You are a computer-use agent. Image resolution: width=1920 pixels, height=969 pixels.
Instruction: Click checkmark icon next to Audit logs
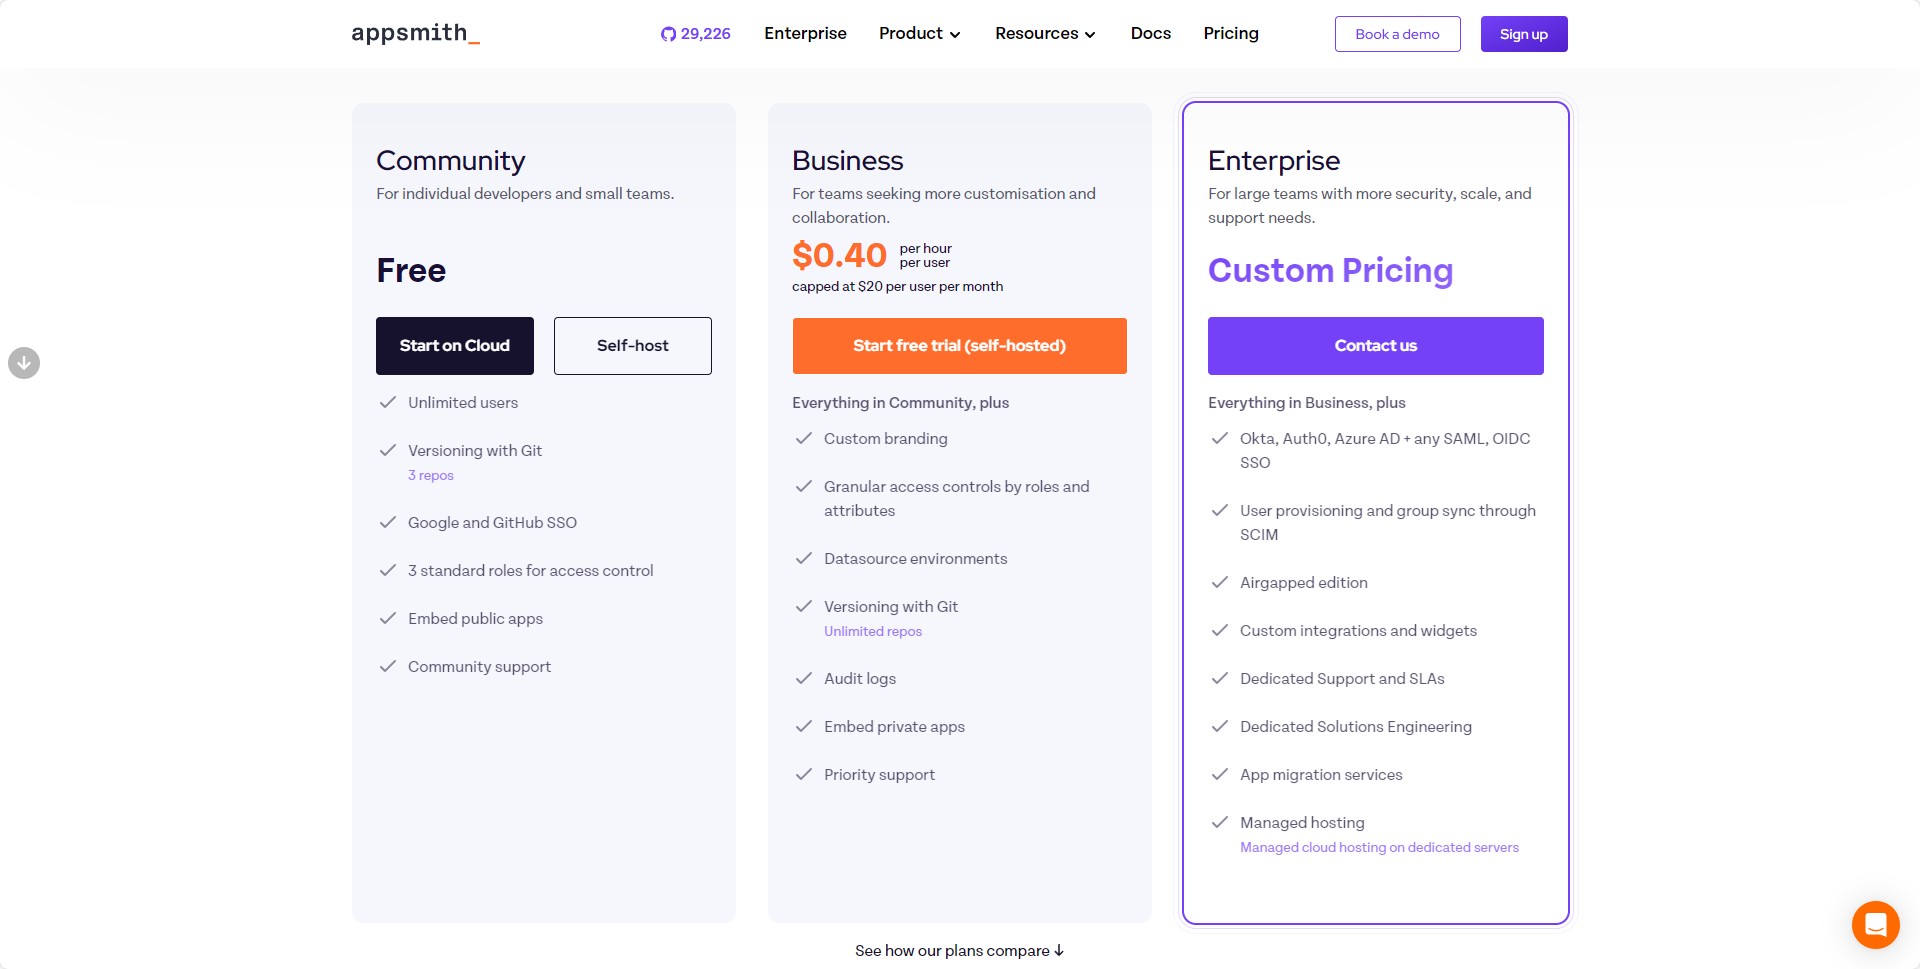point(804,679)
